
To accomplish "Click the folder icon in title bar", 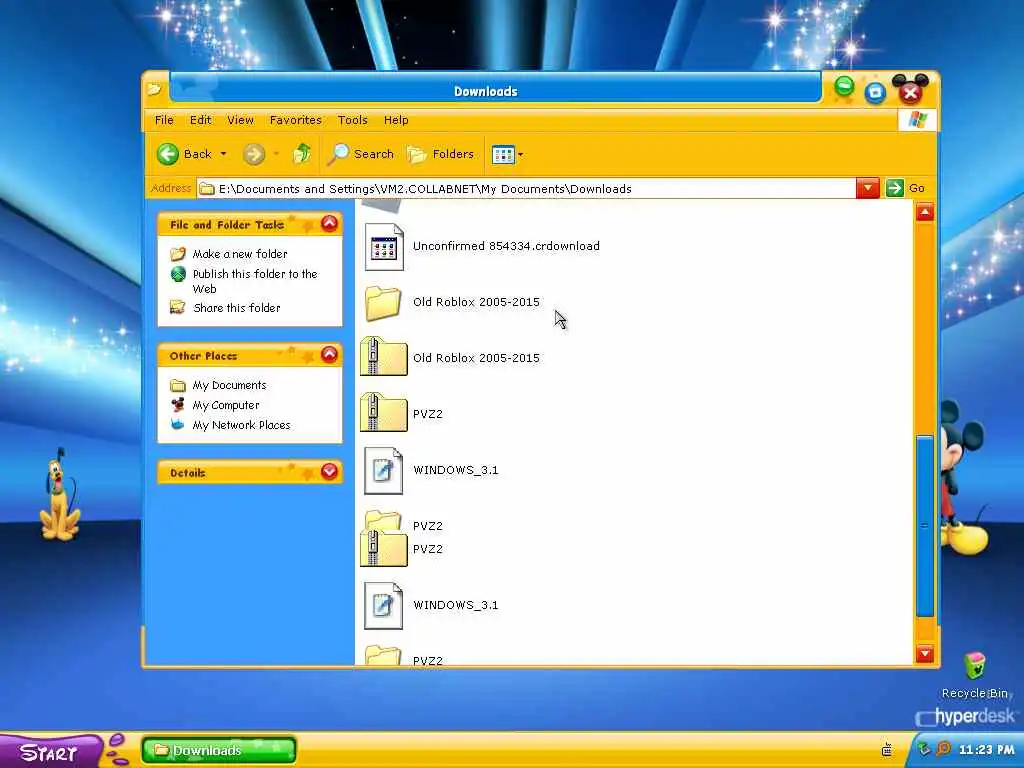I will point(154,89).
